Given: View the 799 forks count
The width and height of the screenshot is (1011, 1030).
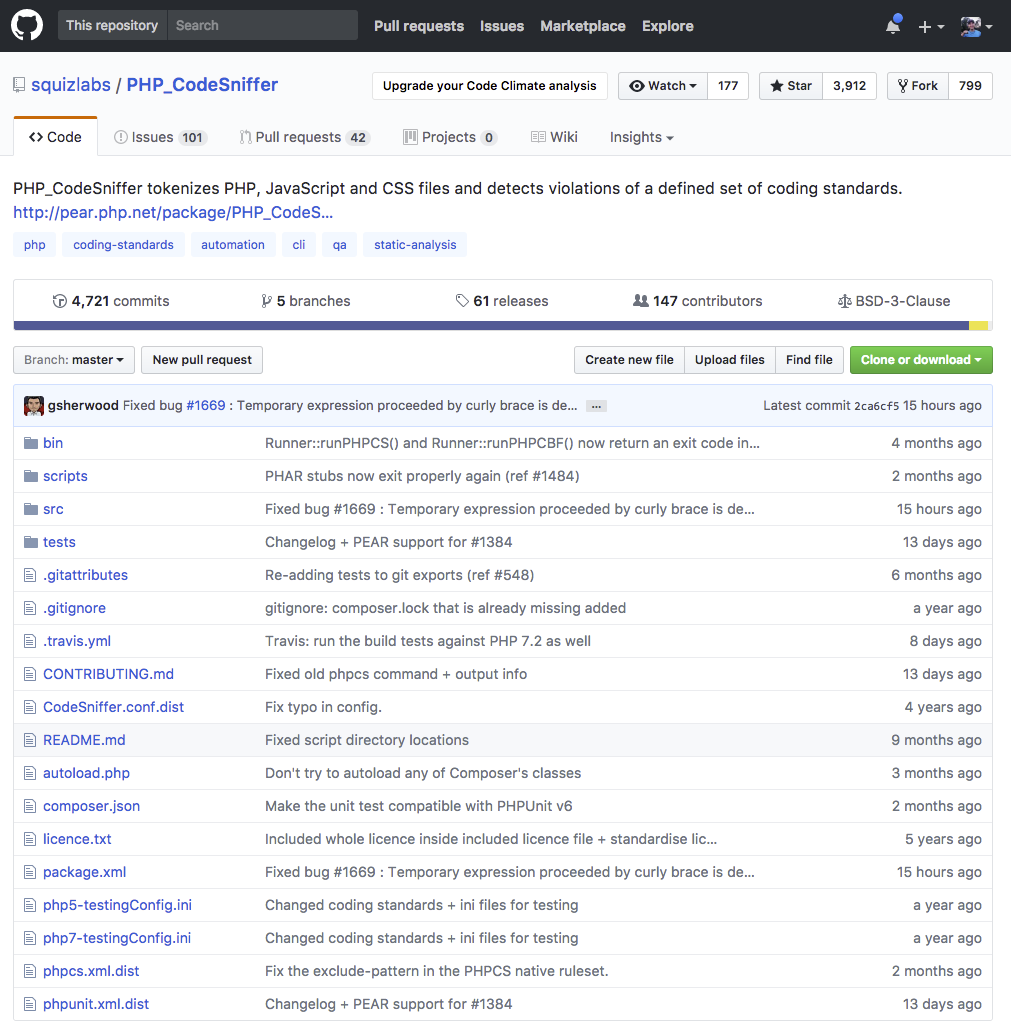Looking at the screenshot, I should [x=970, y=86].
